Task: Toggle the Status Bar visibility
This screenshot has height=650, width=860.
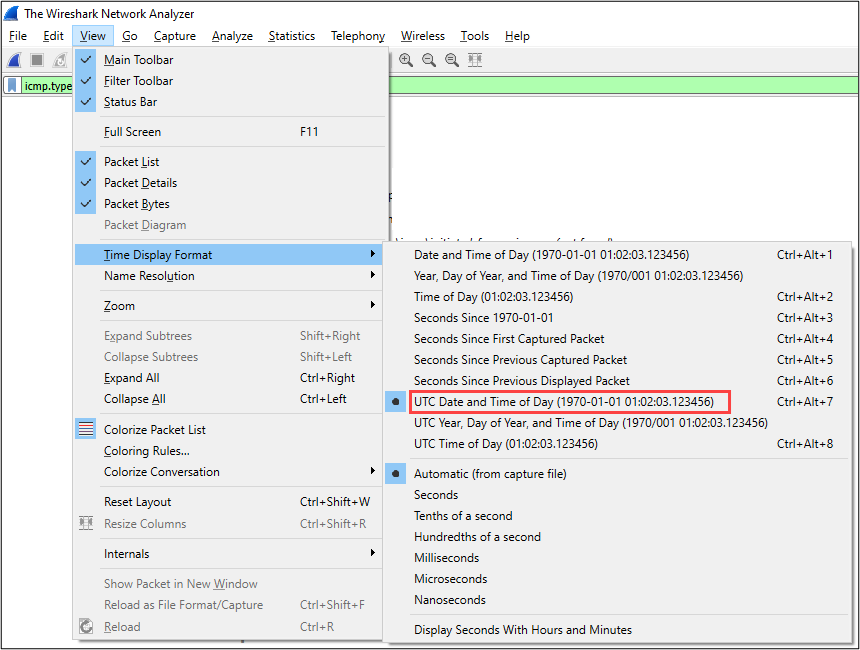Action: click(130, 102)
